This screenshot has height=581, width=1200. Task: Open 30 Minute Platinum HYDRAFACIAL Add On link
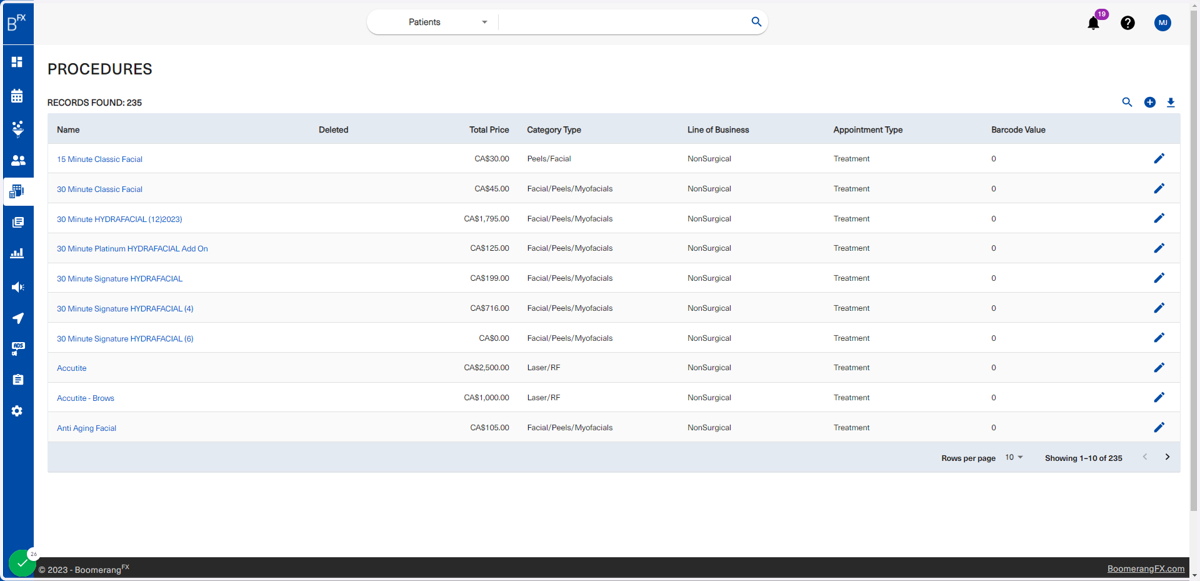(x=132, y=249)
